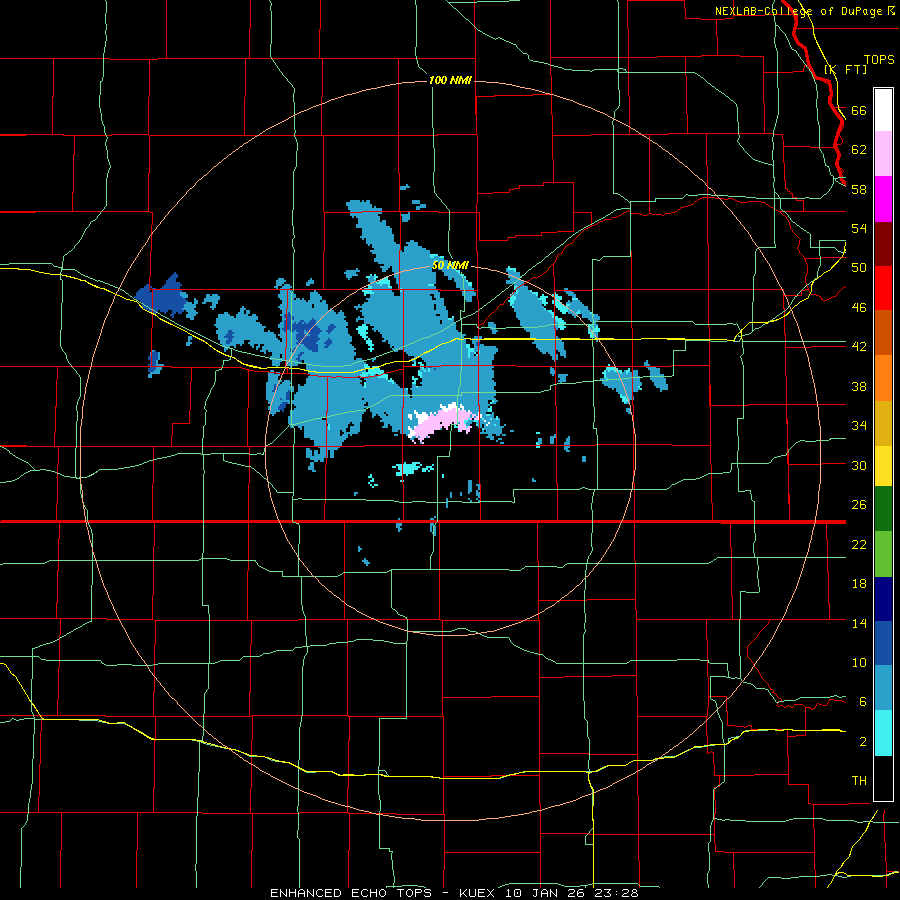Click the legend value 58

(x=859, y=189)
